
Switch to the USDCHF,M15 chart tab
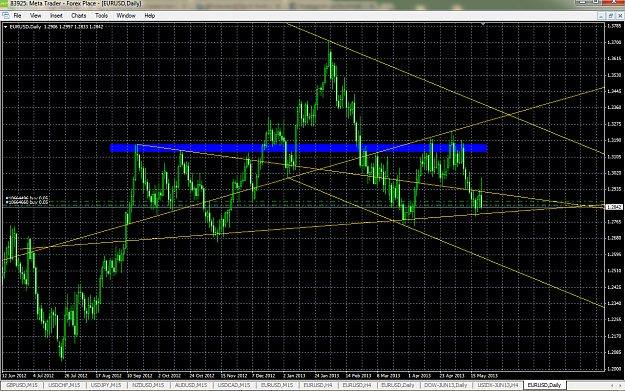(64, 385)
